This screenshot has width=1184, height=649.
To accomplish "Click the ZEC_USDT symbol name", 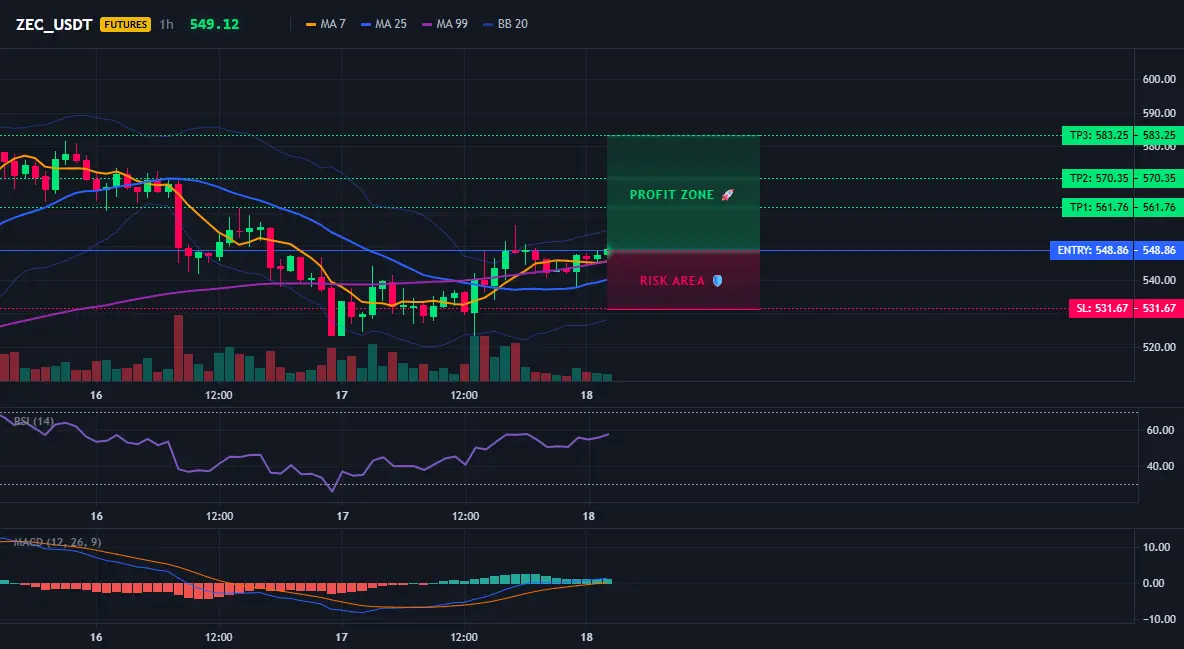I will (x=54, y=24).
